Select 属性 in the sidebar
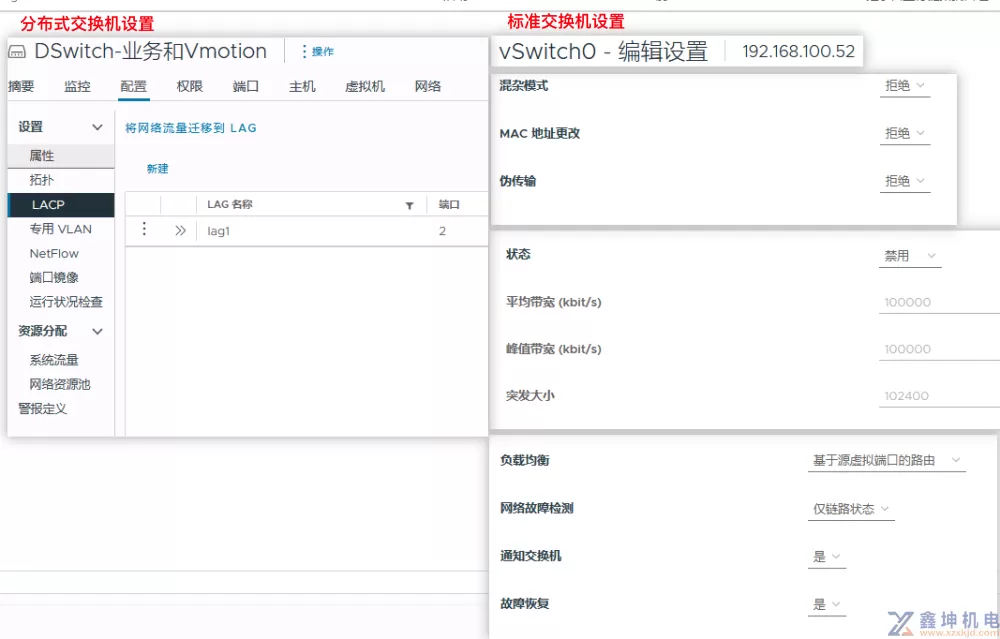The height and width of the screenshot is (639, 1000). tap(61, 156)
